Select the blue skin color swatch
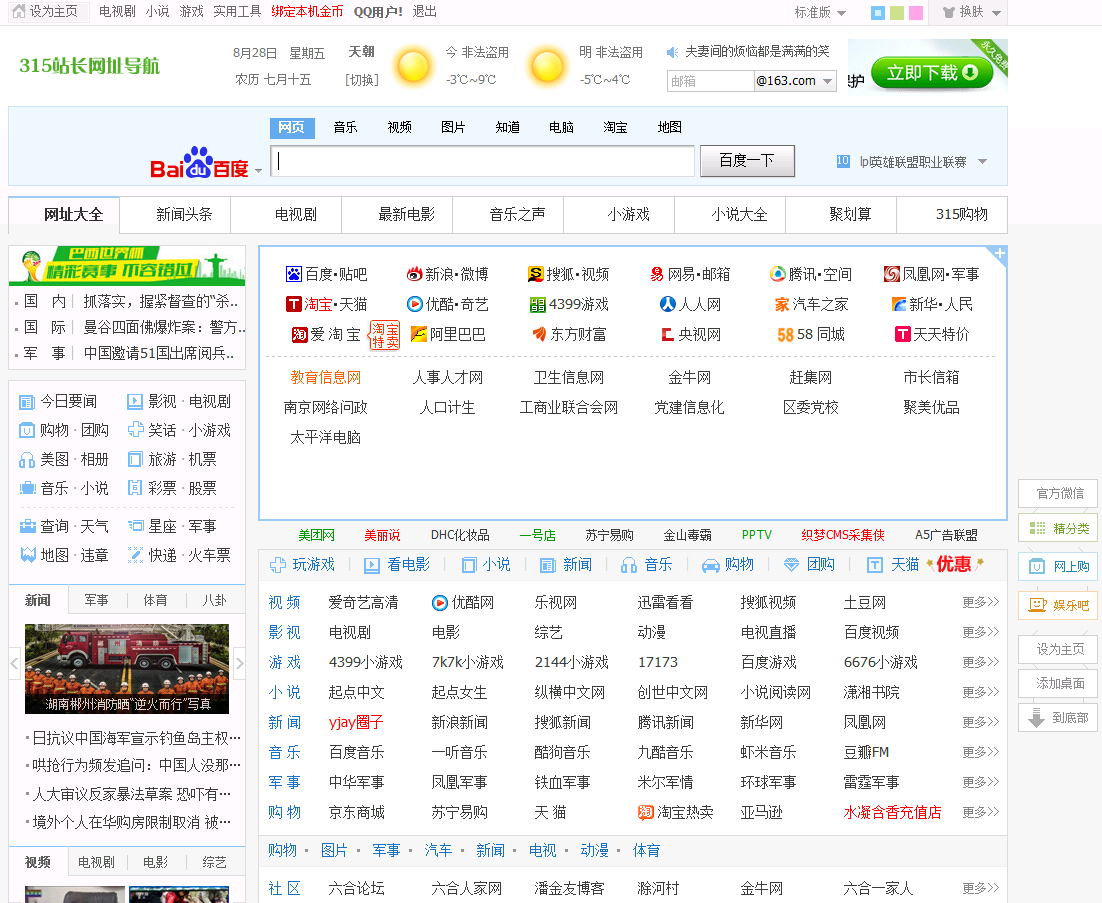The image size is (1102, 903). click(x=878, y=13)
